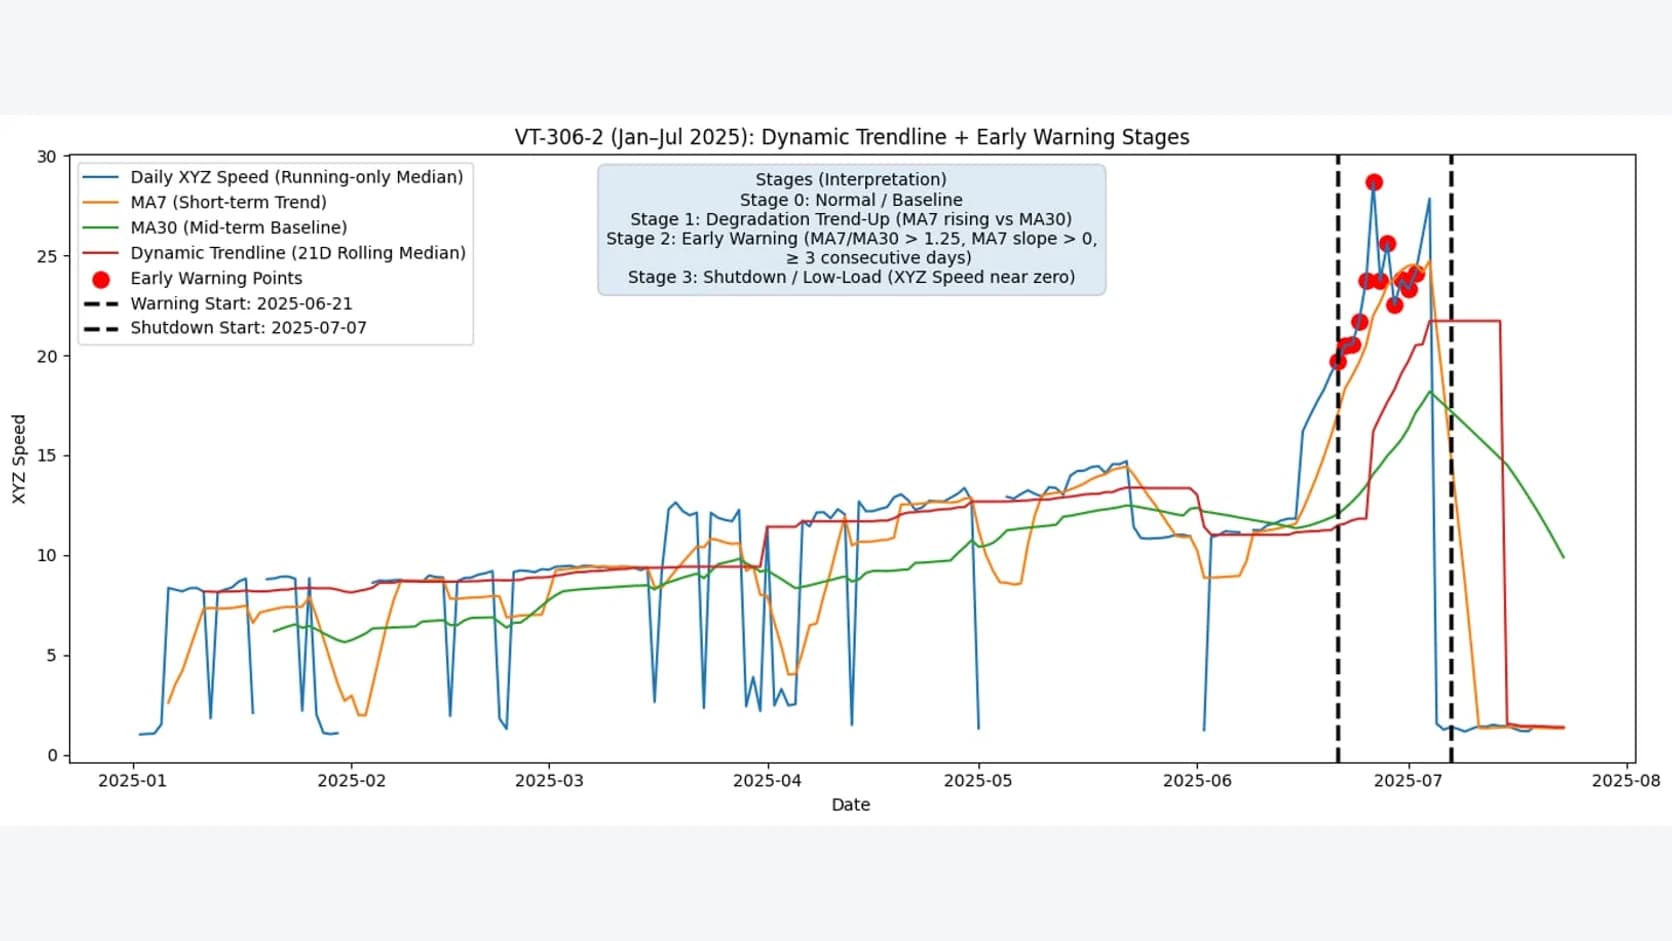Click the 'Stage 0: Normal / Baseline' line
1672x941 pixels.
tap(851, 199)
